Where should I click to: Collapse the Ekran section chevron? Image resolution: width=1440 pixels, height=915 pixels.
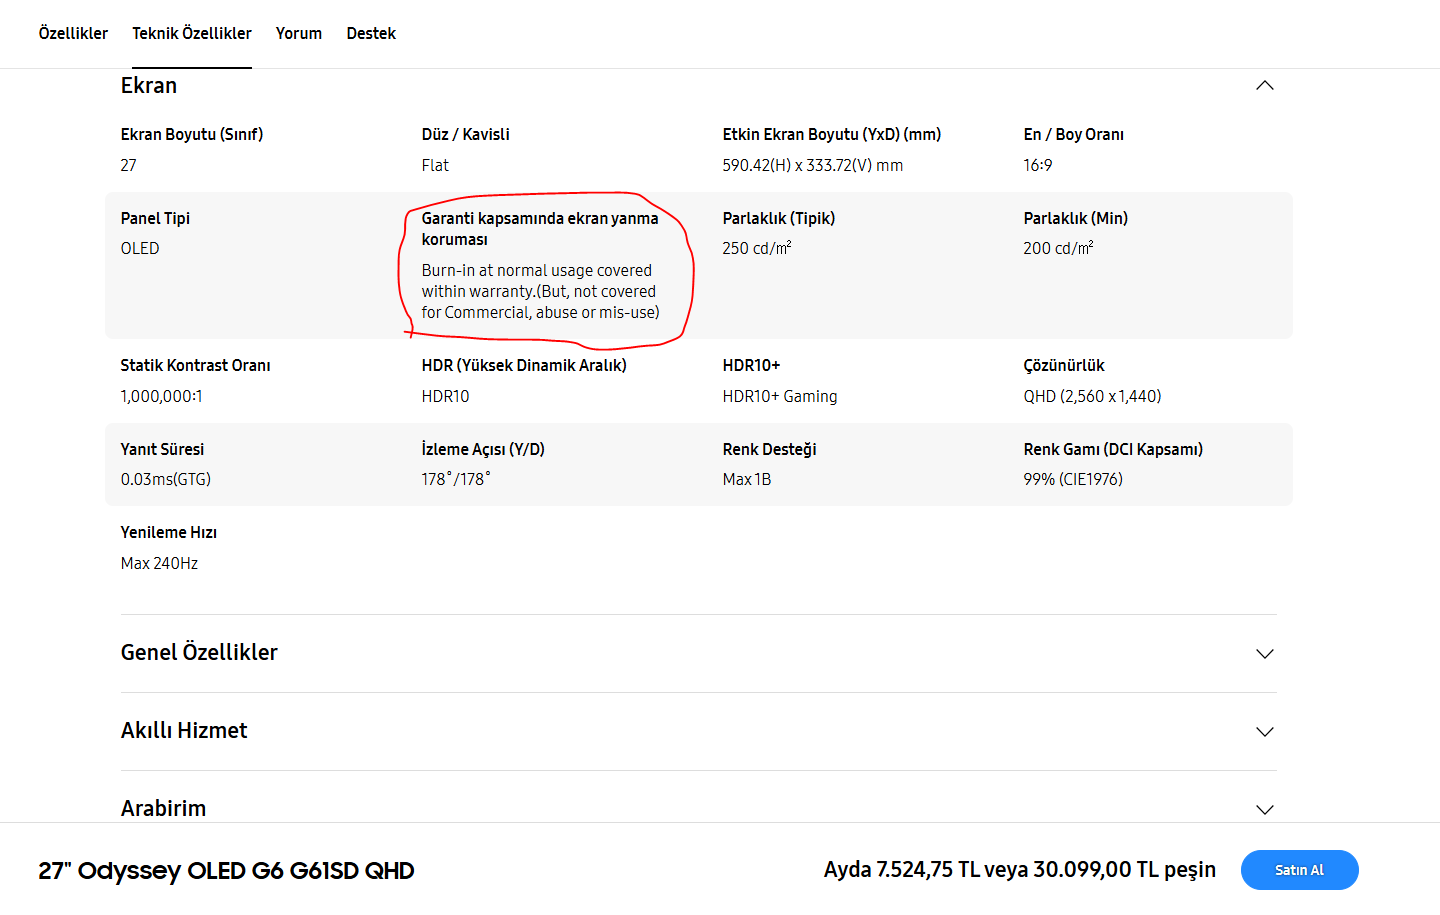[x=1265, y=86]
